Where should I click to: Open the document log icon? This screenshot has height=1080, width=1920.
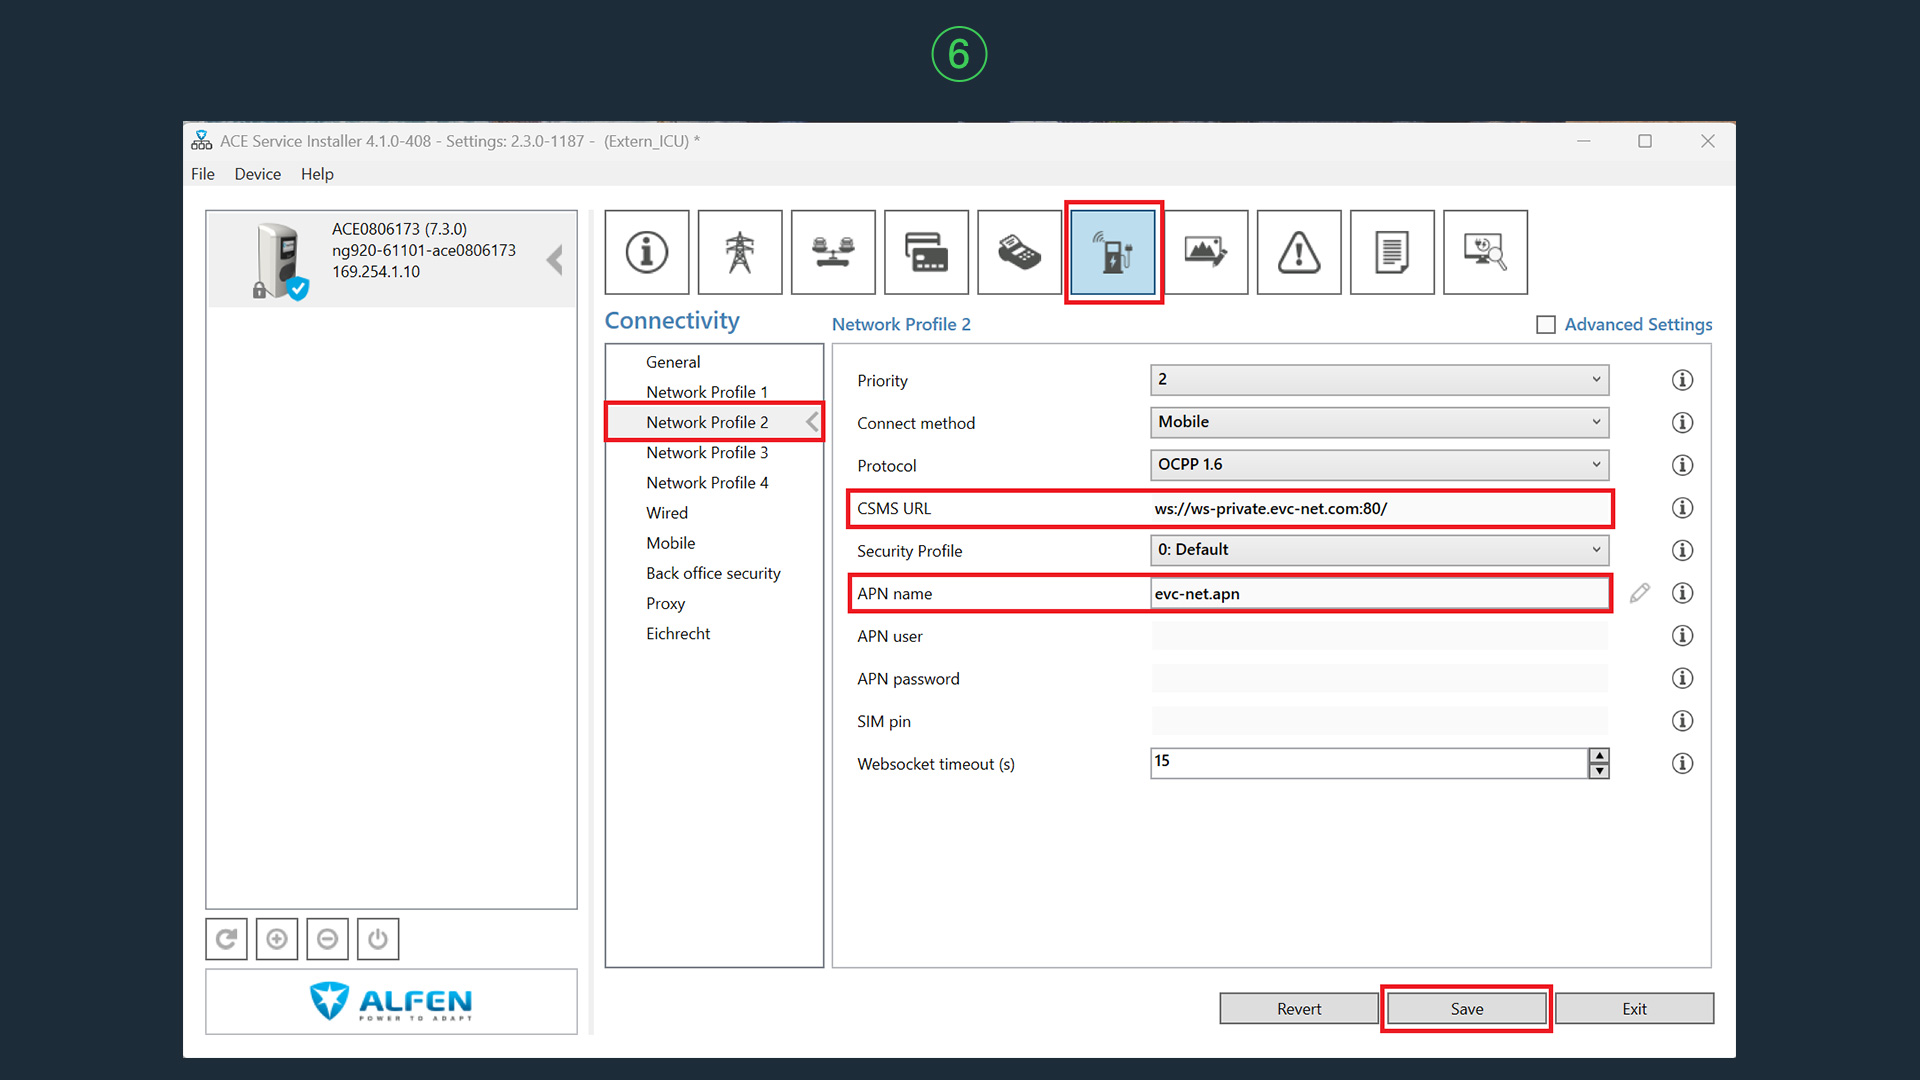click(x=1392, y=252)
